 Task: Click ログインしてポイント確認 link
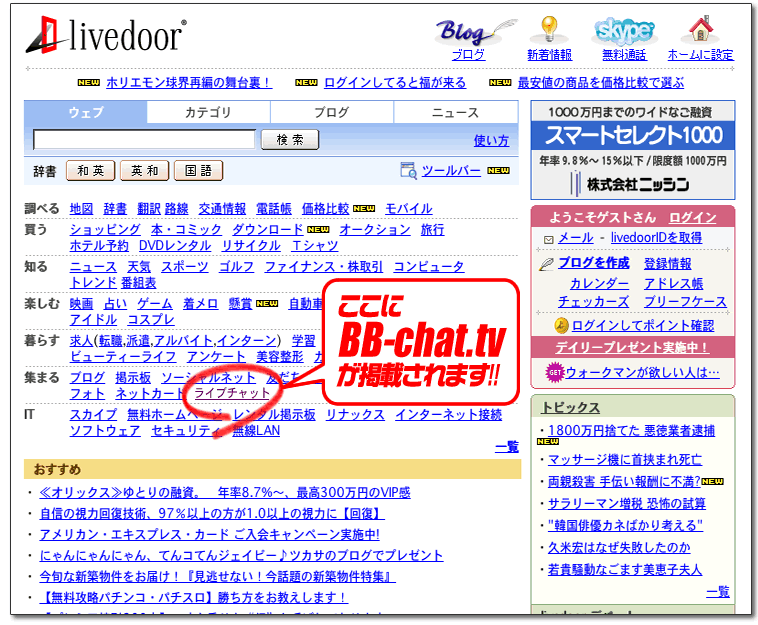pos(643,326)
